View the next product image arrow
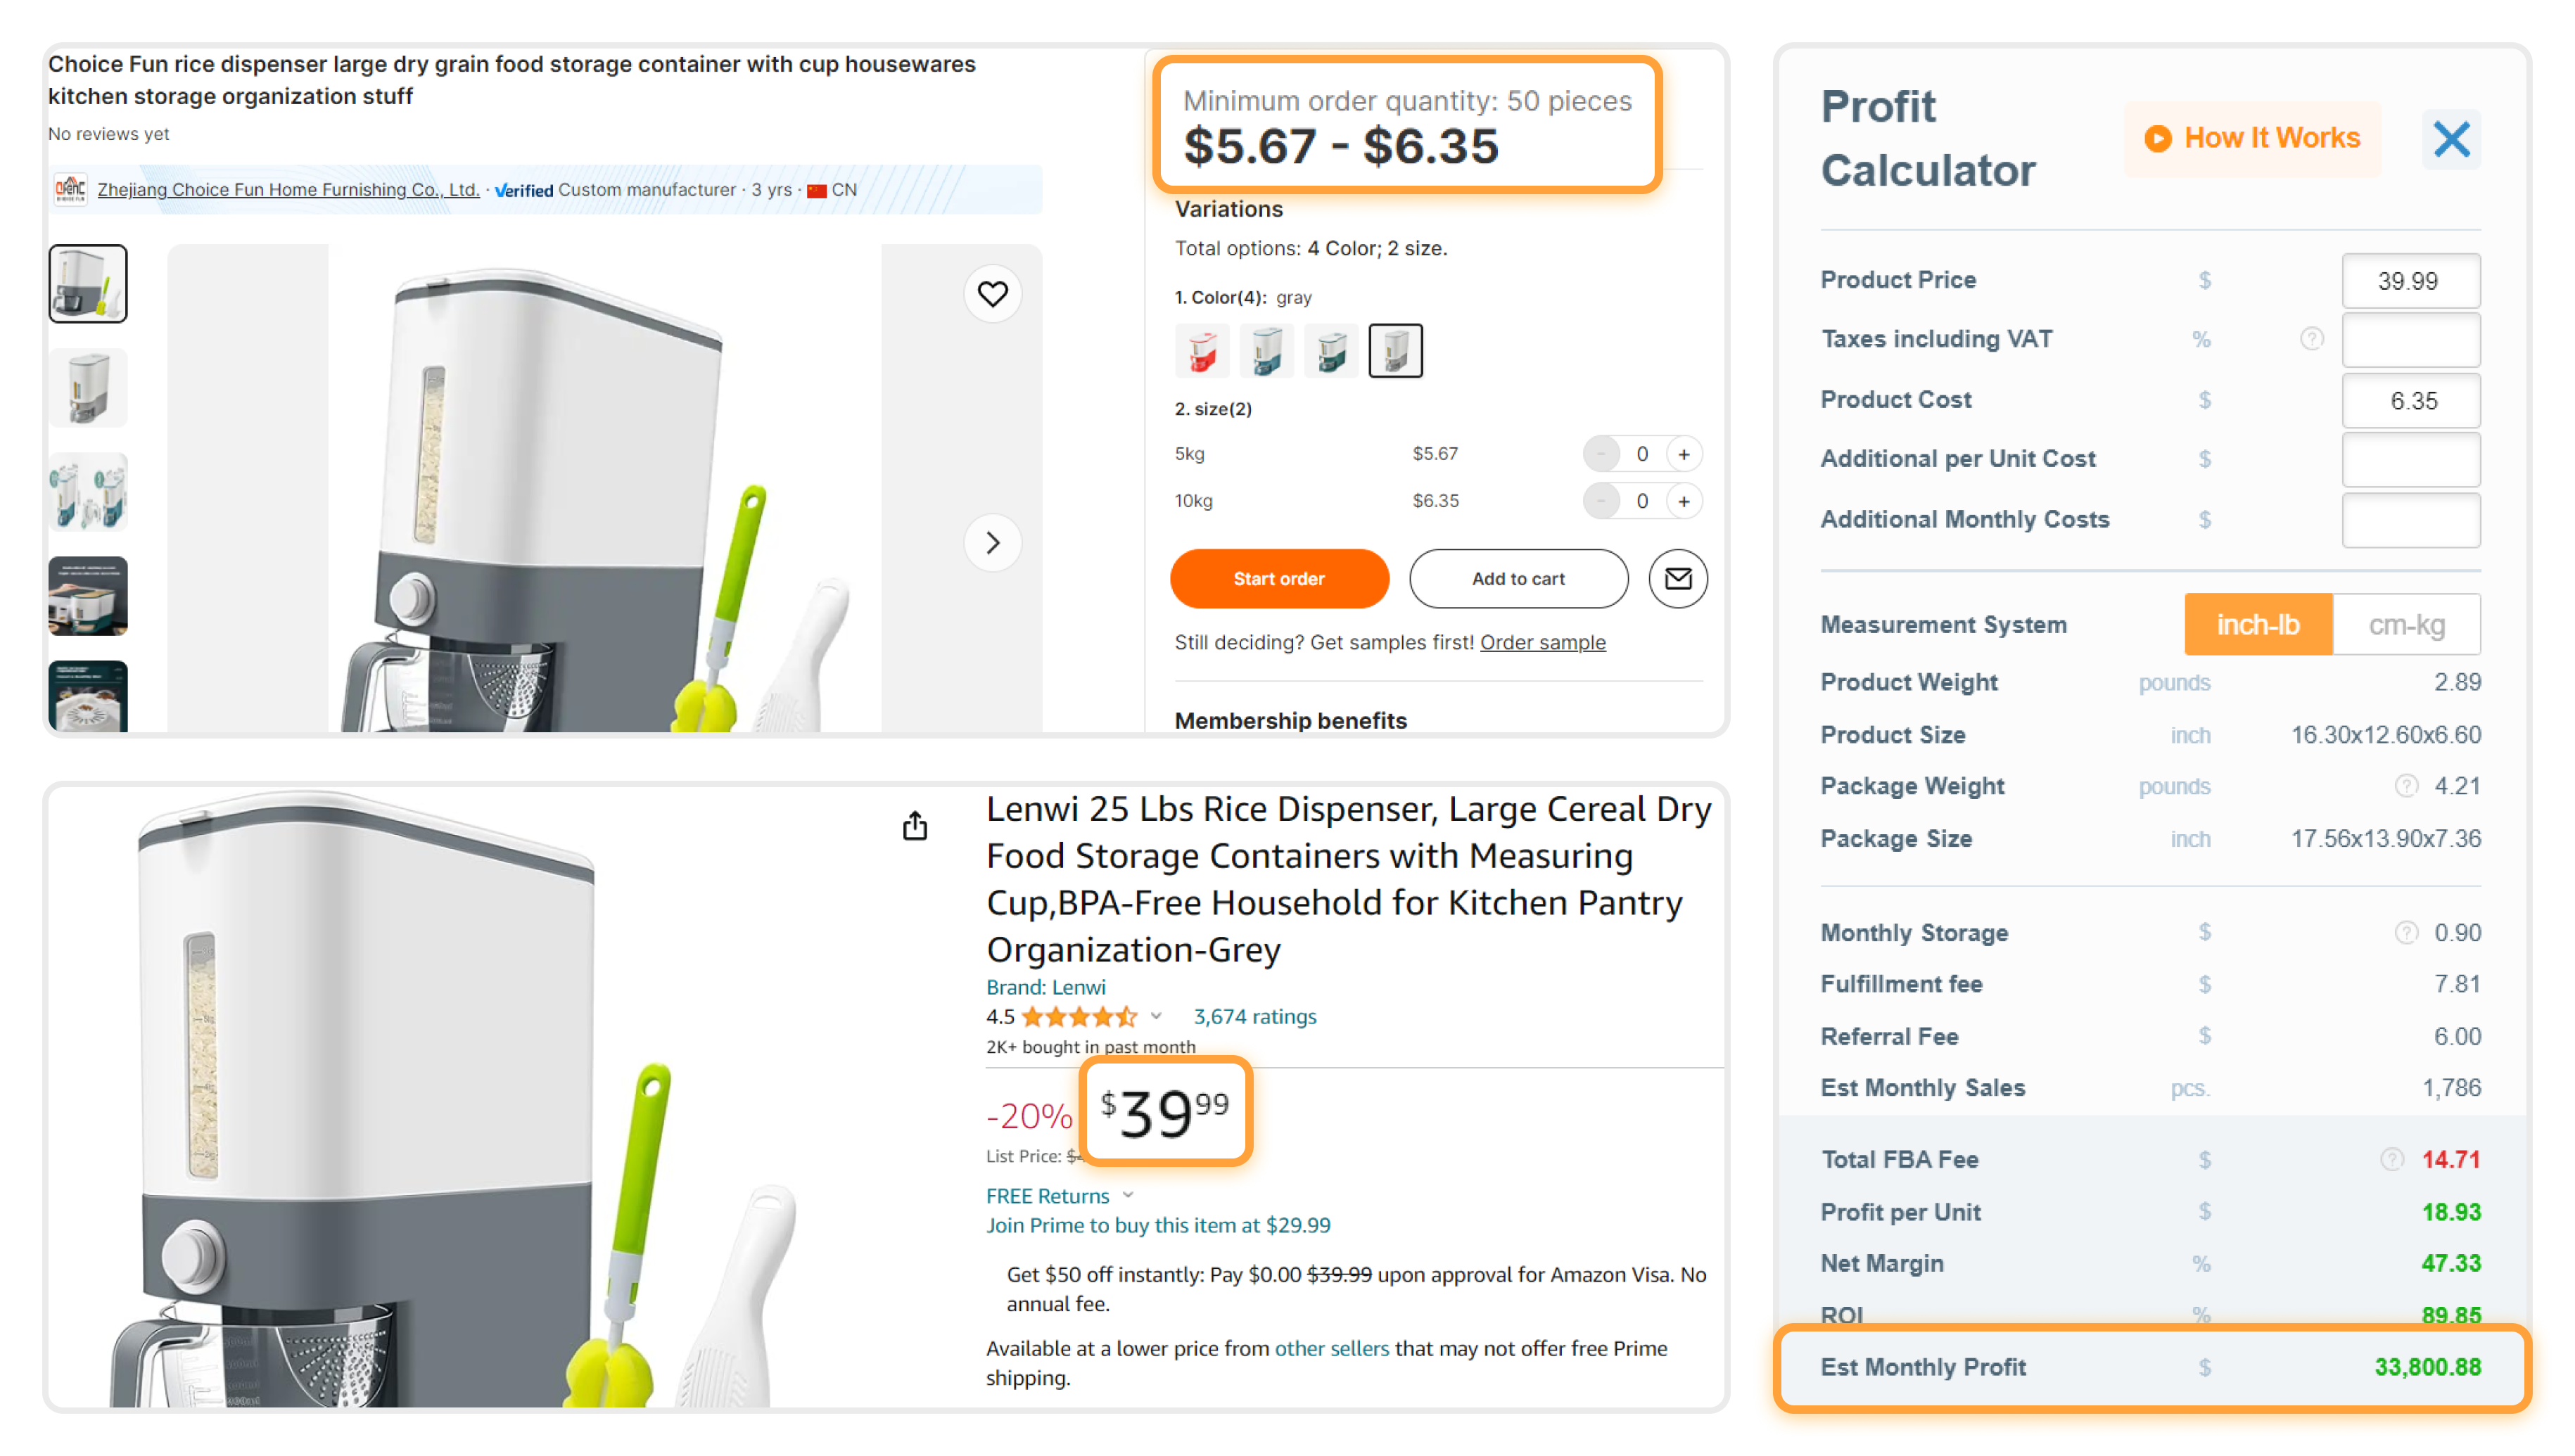 coord(993,542)
